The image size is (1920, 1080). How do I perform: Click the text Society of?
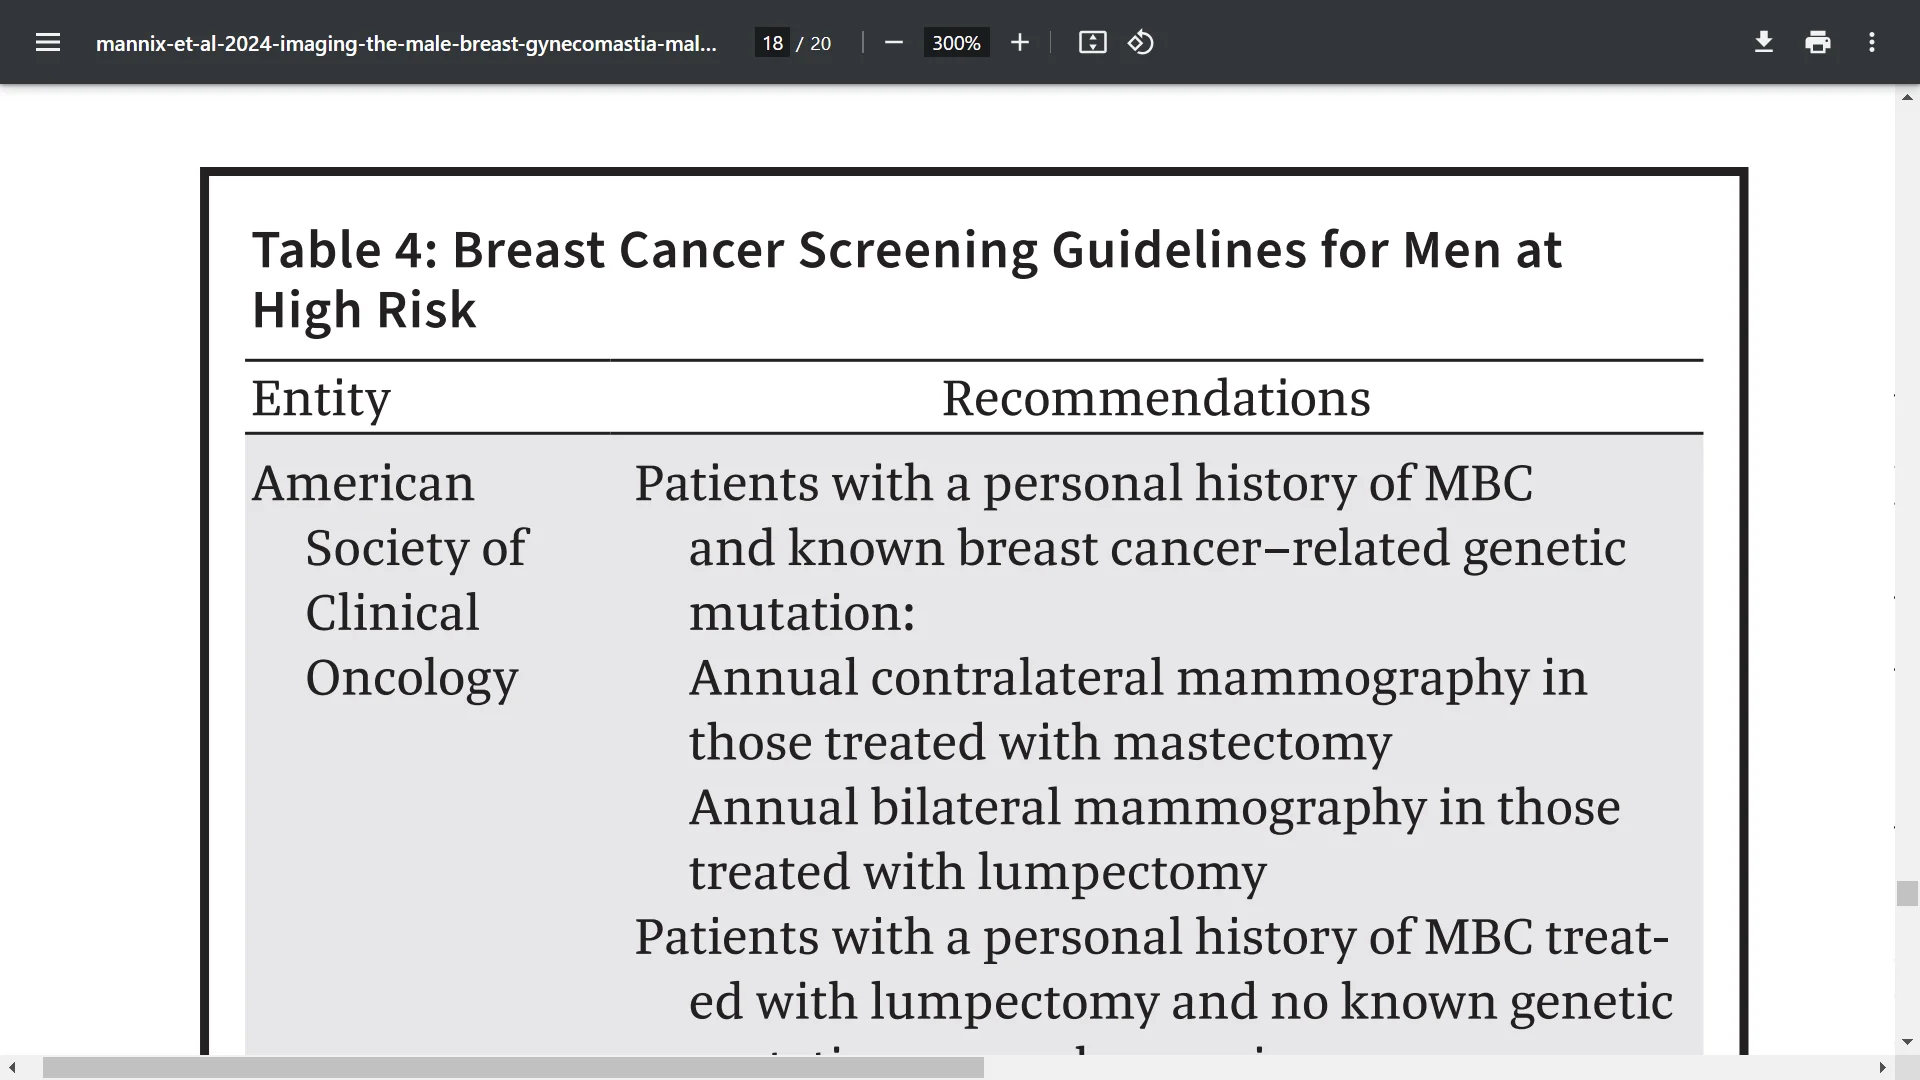coord(416,548)
